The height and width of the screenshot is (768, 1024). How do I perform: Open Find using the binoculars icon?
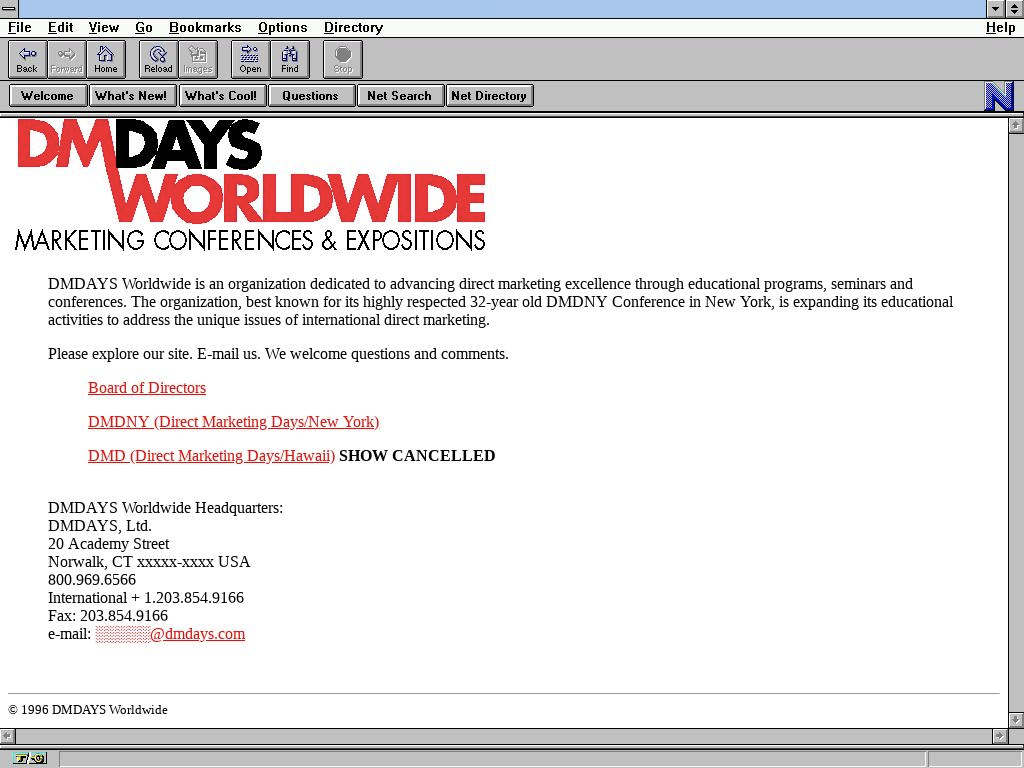pyautogui.click(x=289, y=59)
